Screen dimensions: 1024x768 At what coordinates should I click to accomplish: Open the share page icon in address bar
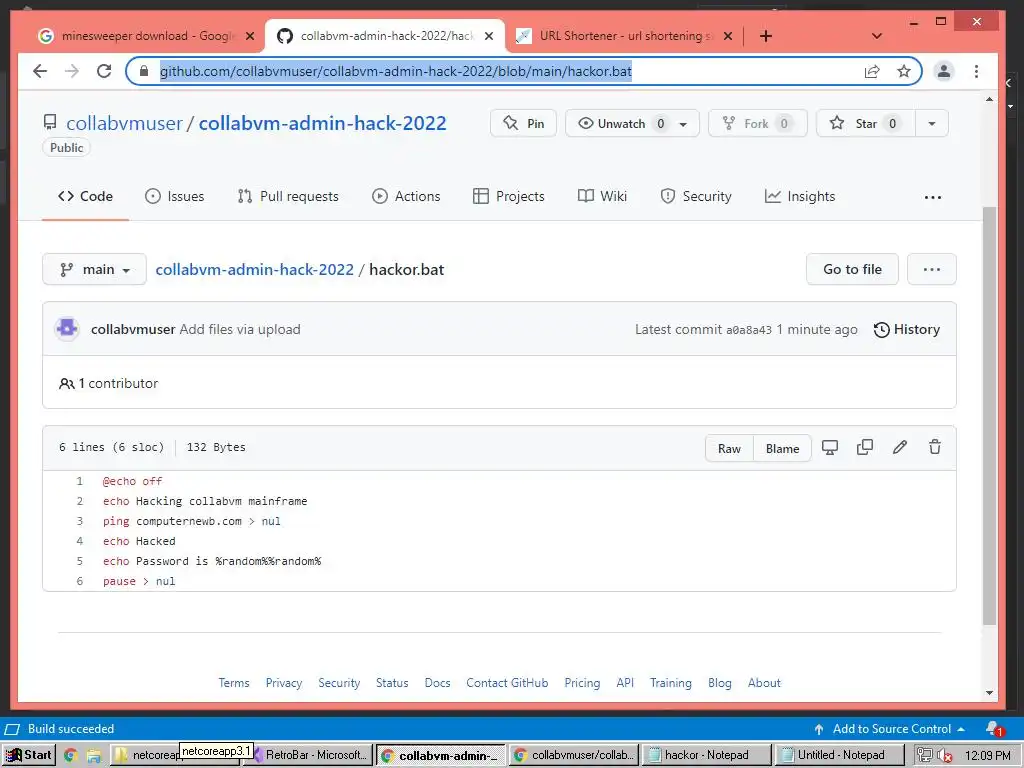[872, 71]
